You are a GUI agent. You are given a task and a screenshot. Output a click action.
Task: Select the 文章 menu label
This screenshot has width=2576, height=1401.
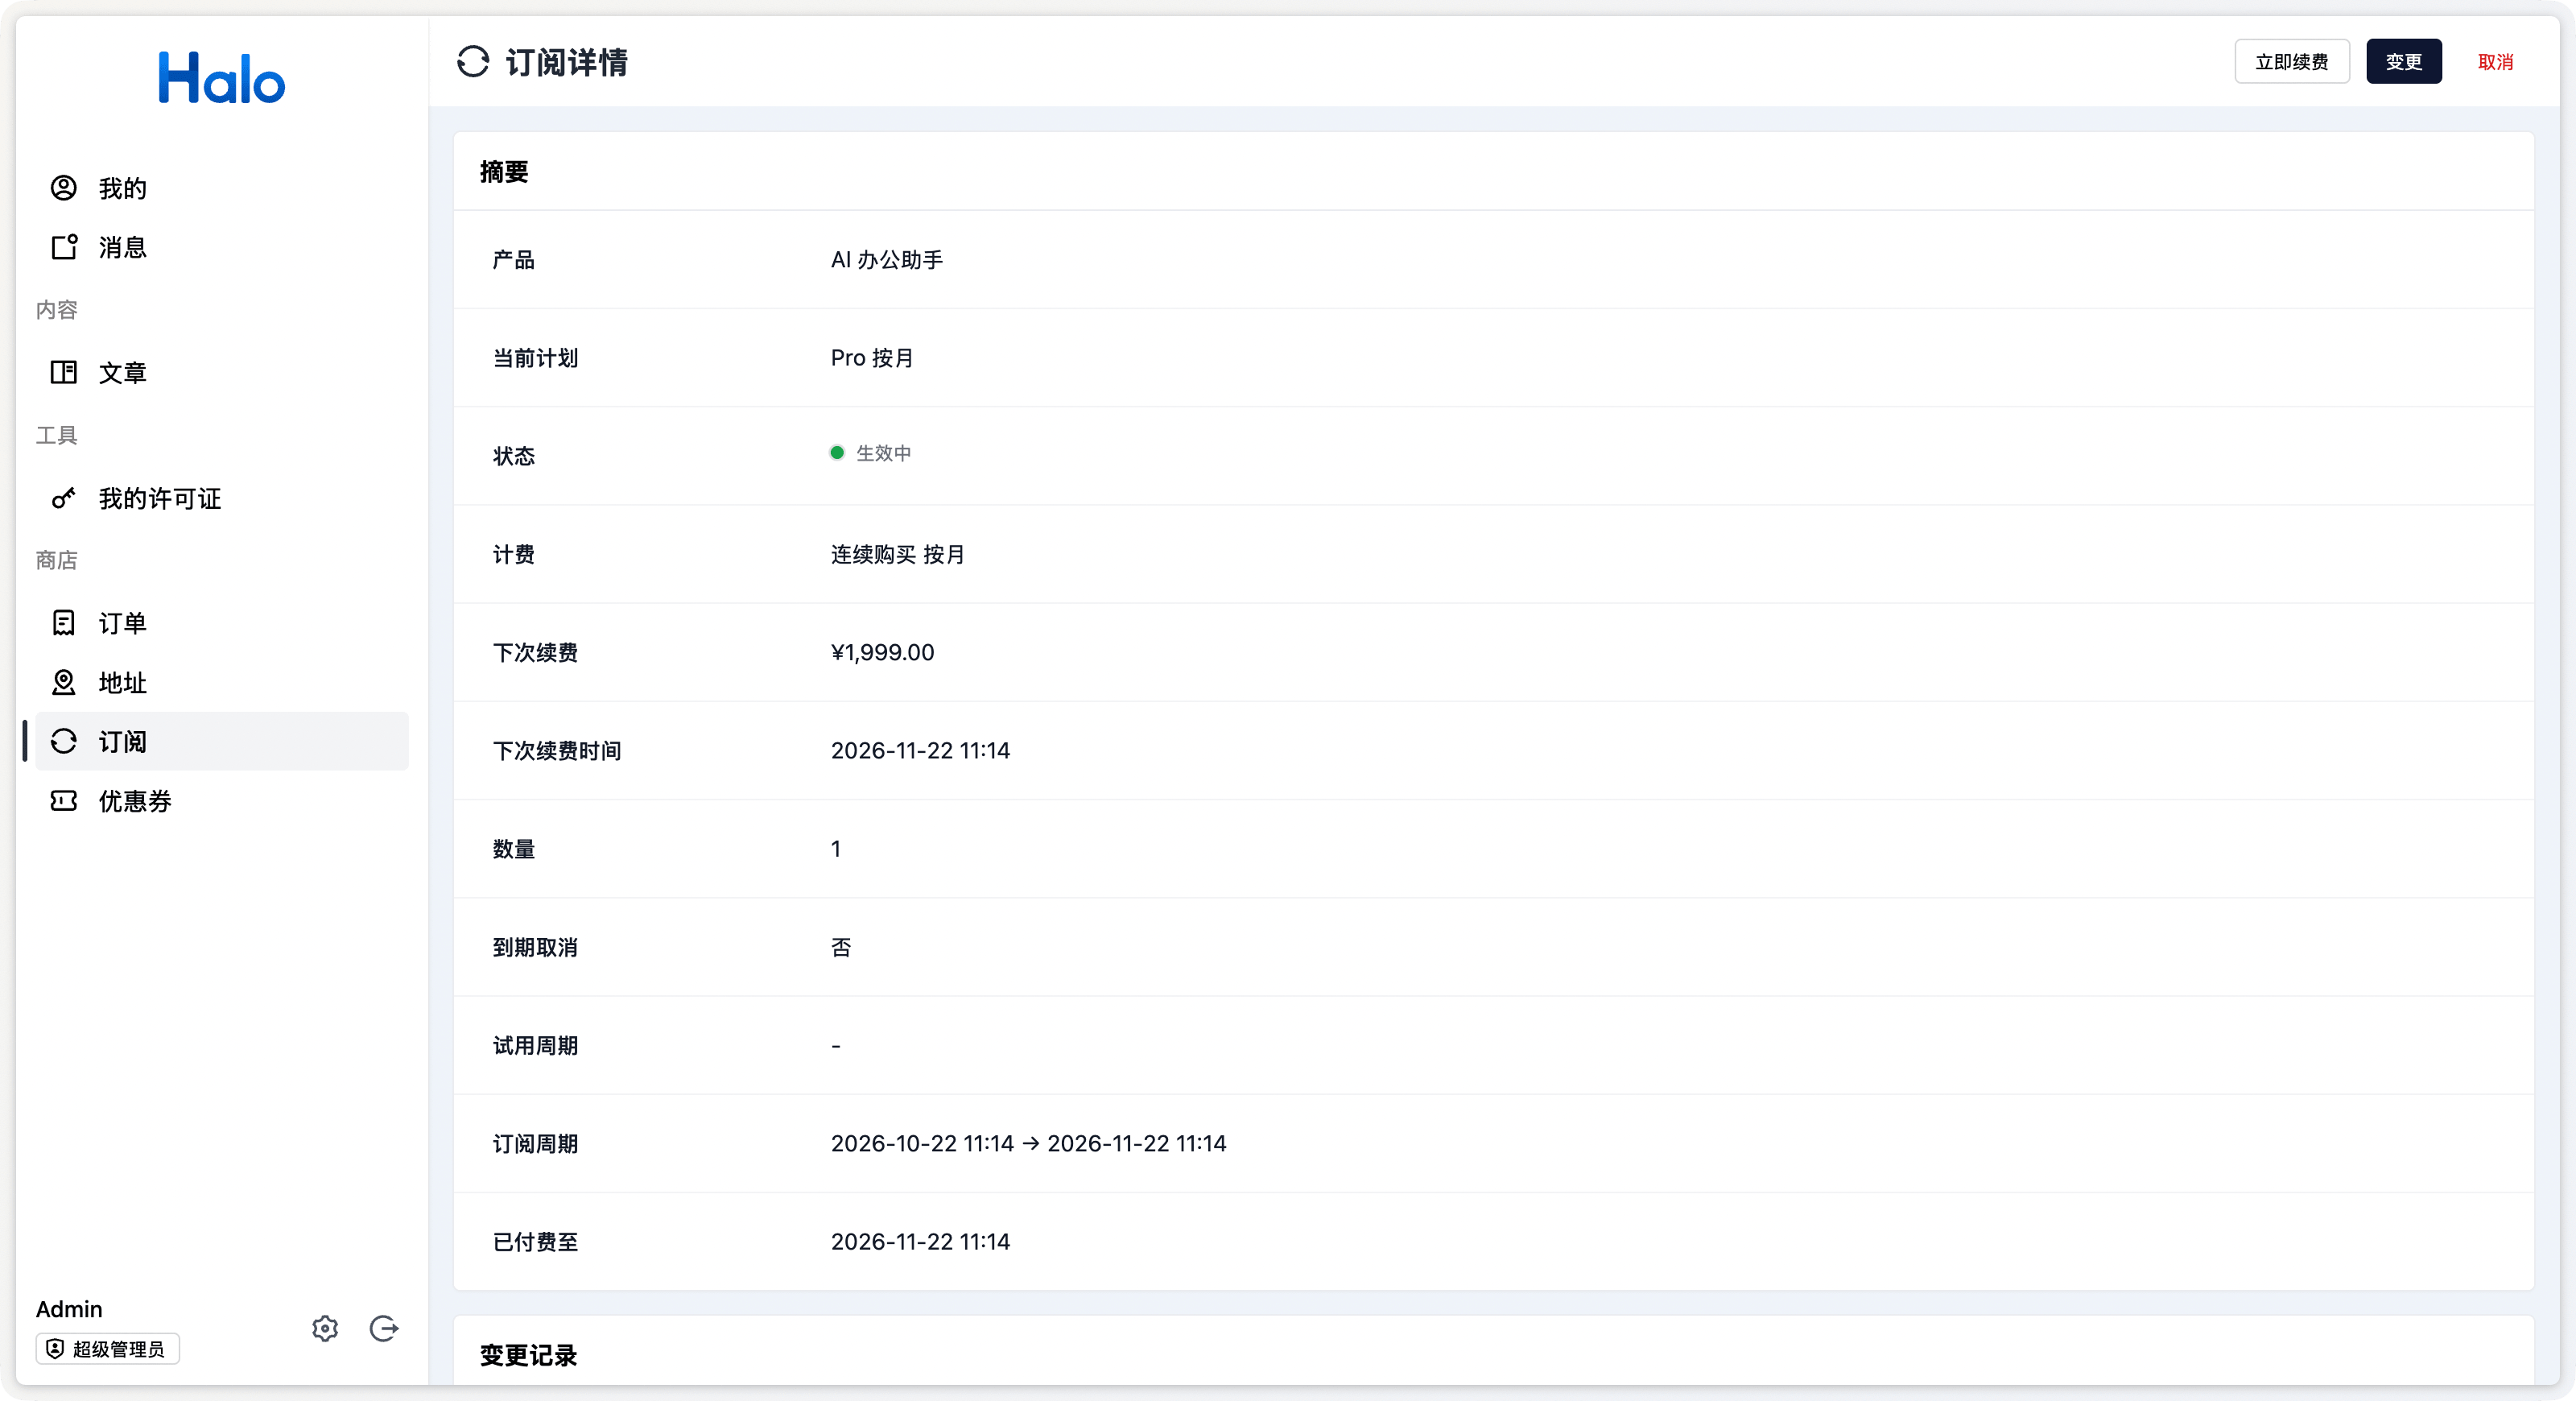[123, 372]
